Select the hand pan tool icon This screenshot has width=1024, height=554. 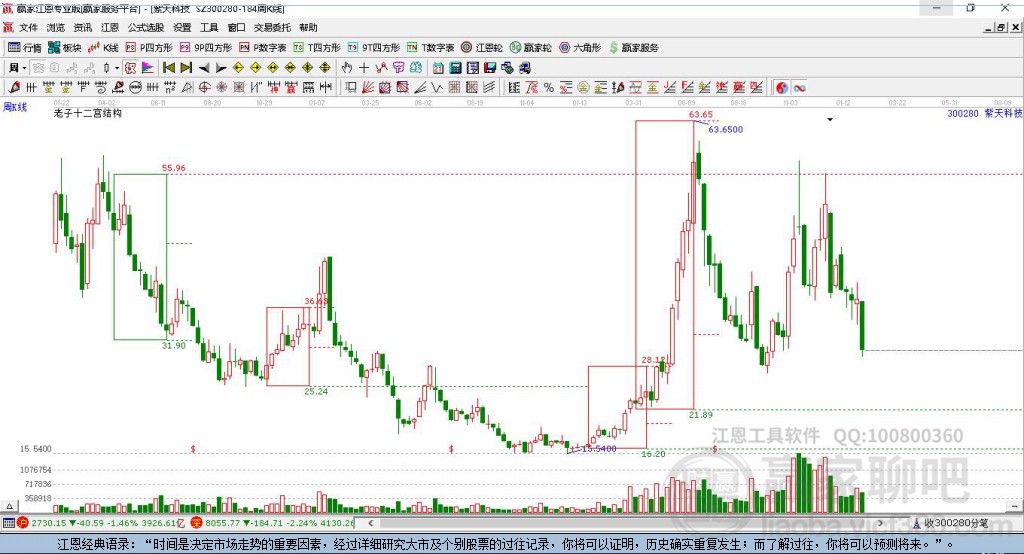pos(347,68)
